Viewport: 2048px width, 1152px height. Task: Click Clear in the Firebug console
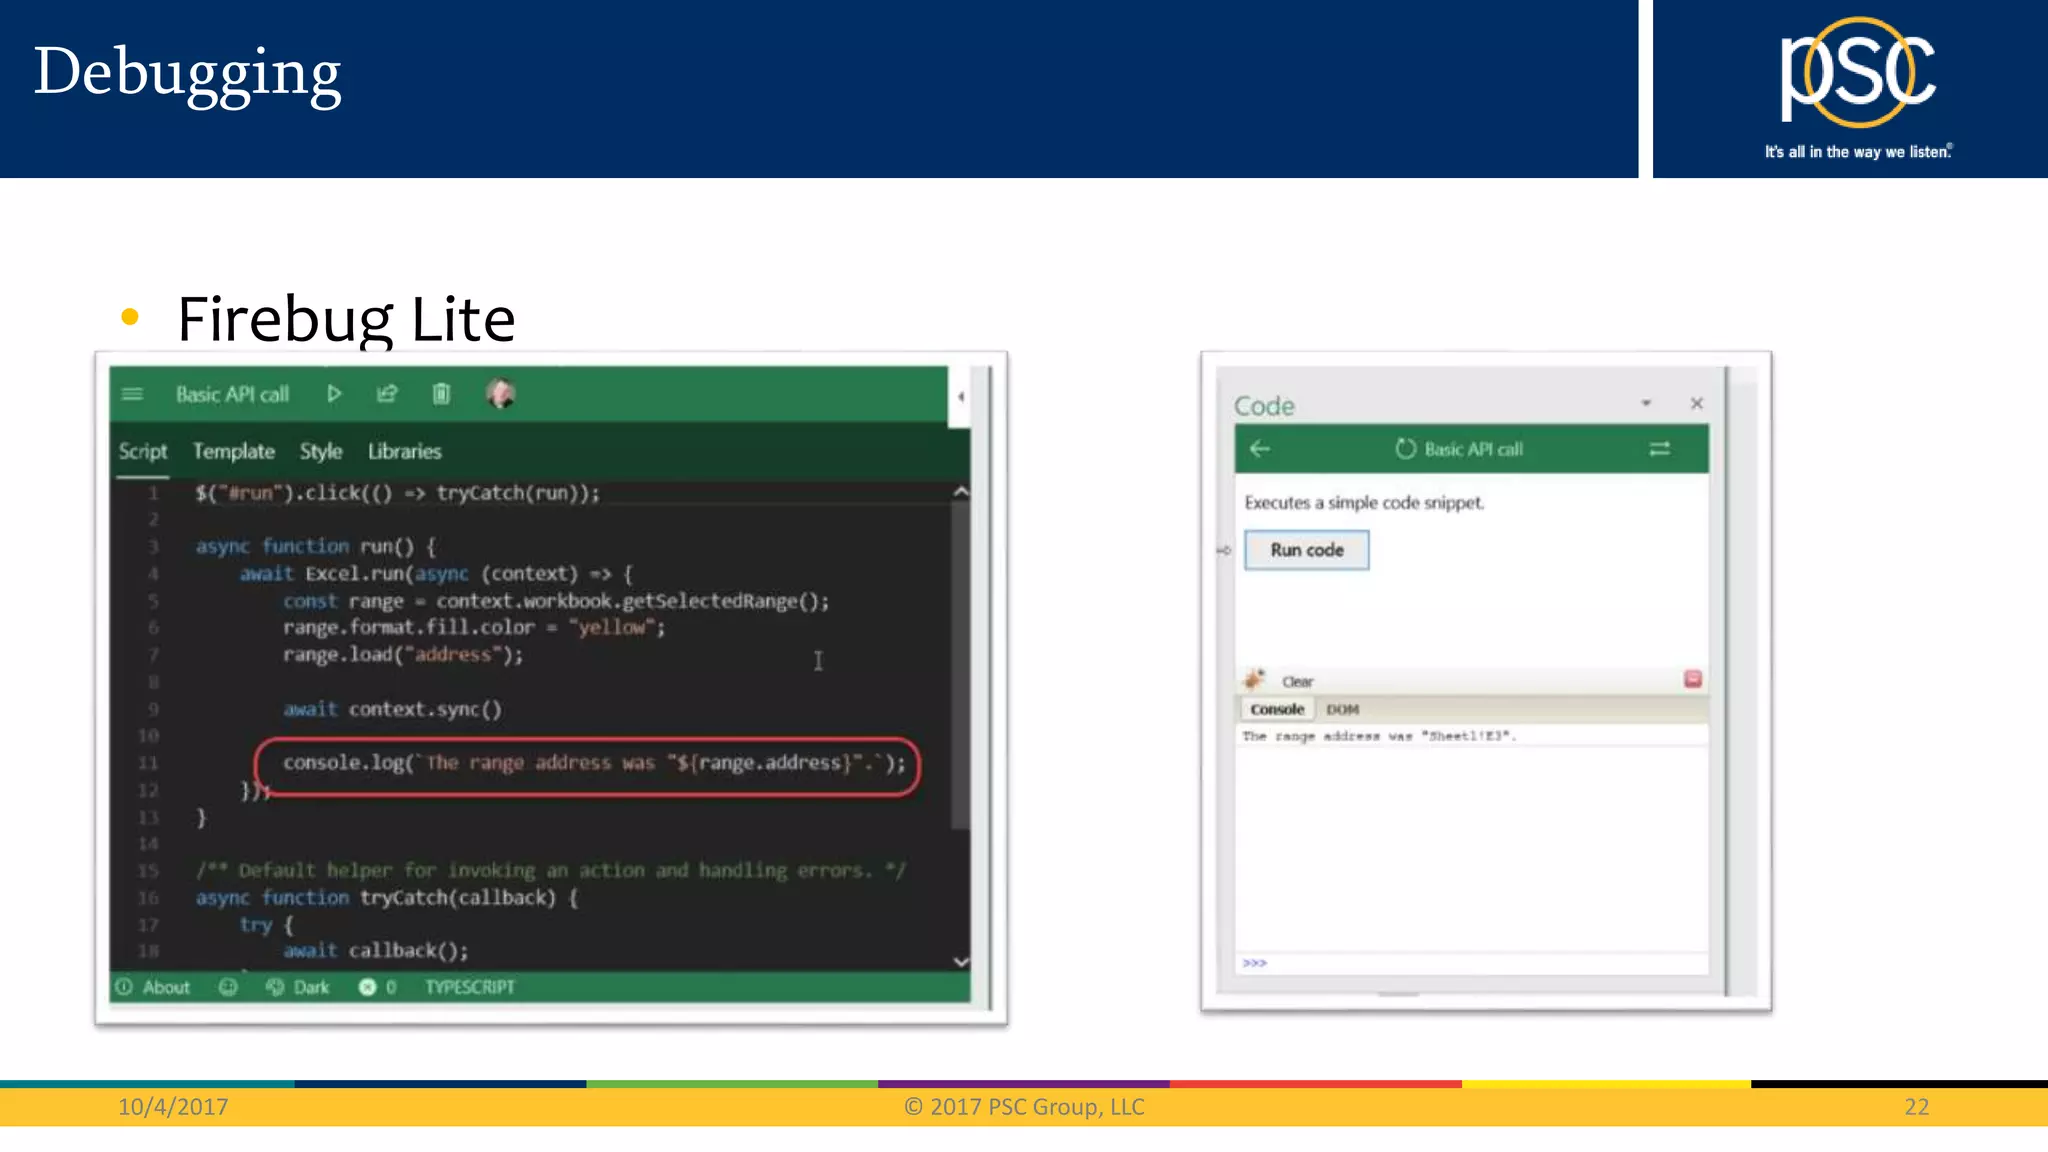[1297, 681]
